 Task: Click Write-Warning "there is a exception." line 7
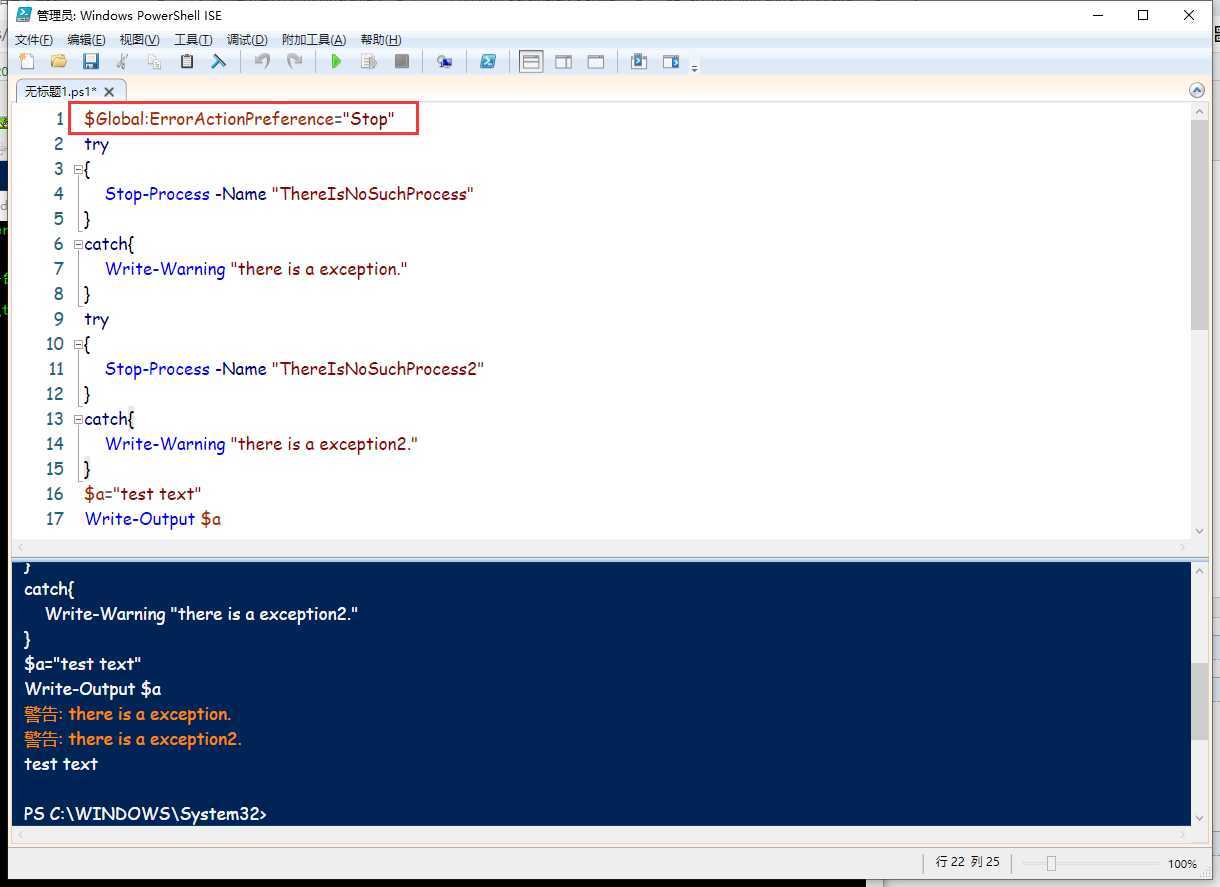pyautogui.click(x=256, y=269)
